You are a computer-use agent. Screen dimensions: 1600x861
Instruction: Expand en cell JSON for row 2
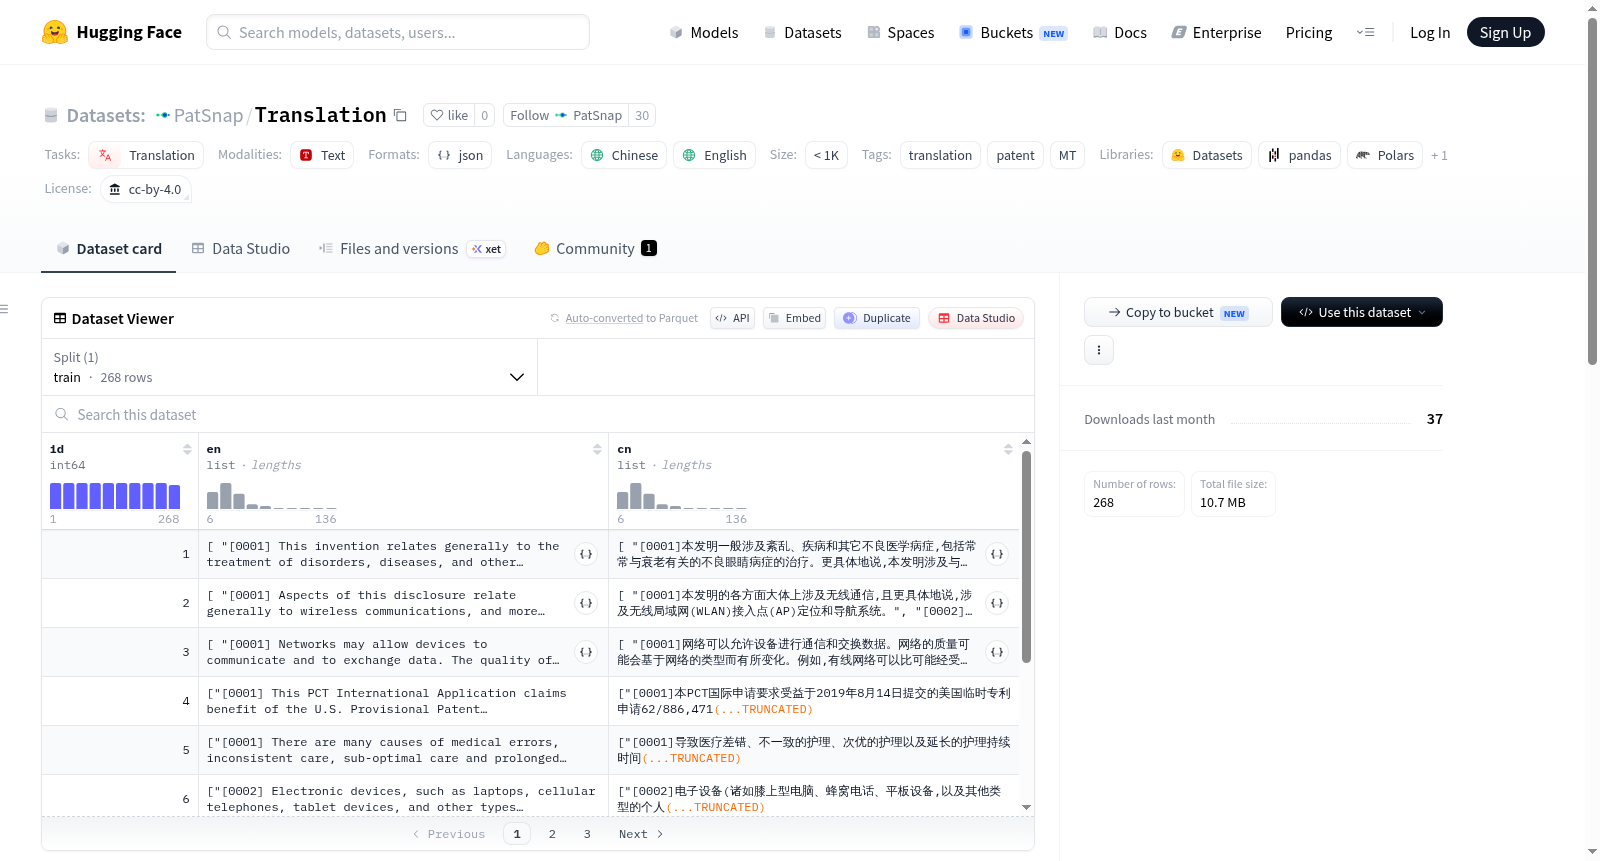pyautogui.click(x=587, y=603)
